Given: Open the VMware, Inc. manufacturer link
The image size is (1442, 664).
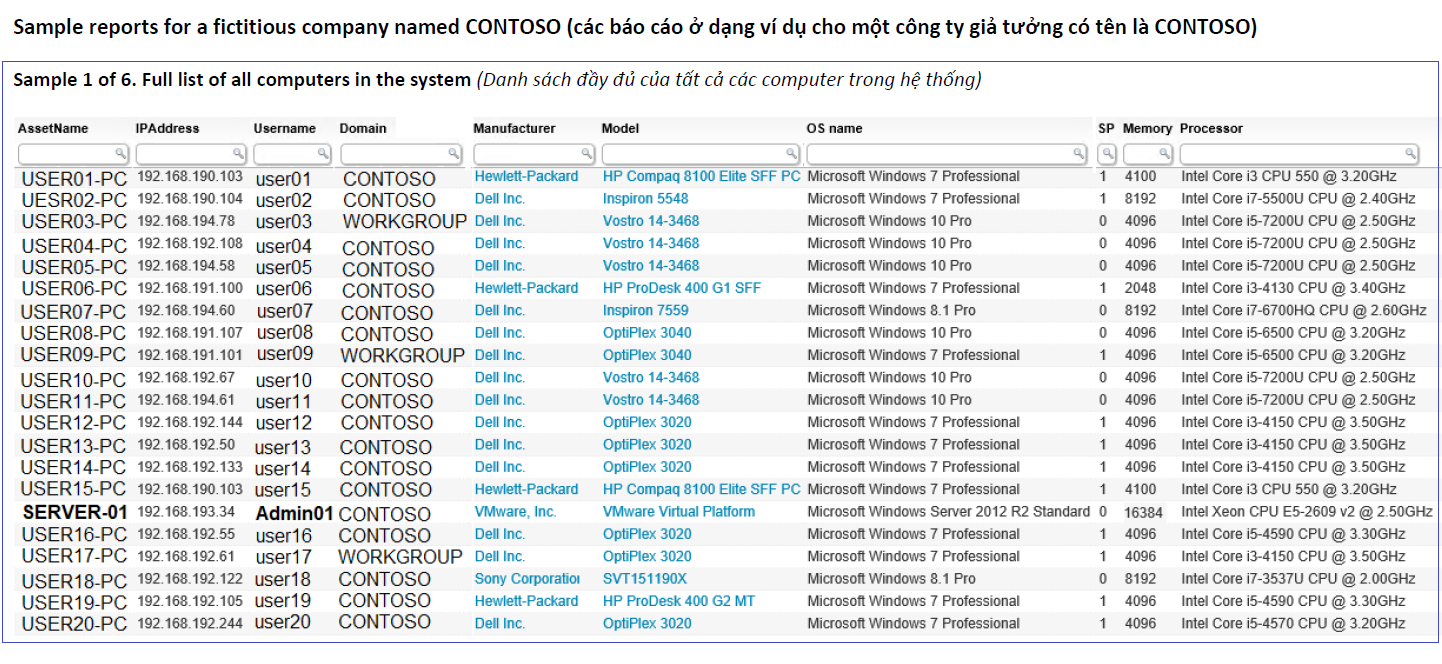Looking at the screenshot, I should click(x=515, y=511).
